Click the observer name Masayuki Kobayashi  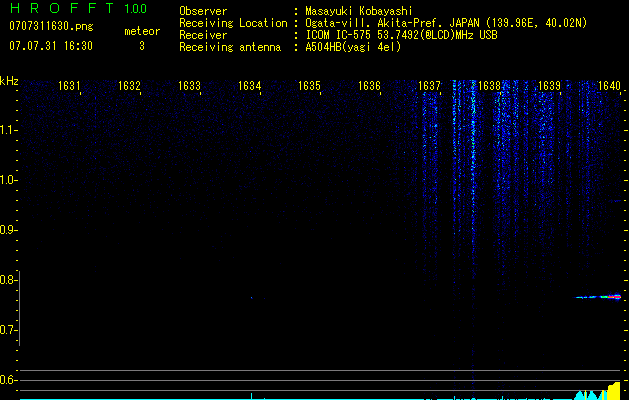point(359,11)
